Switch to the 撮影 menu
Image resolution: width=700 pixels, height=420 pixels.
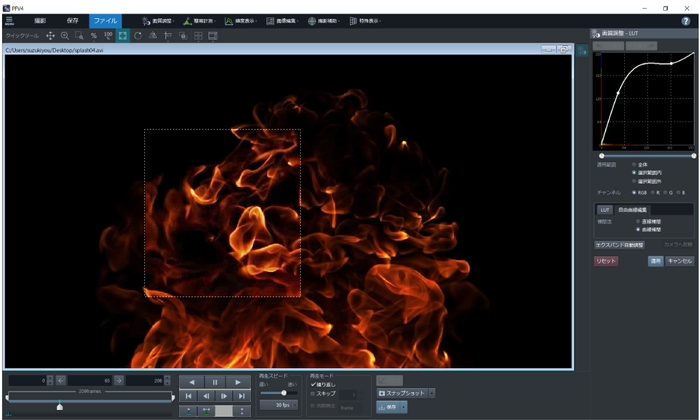tap(40, 20)
